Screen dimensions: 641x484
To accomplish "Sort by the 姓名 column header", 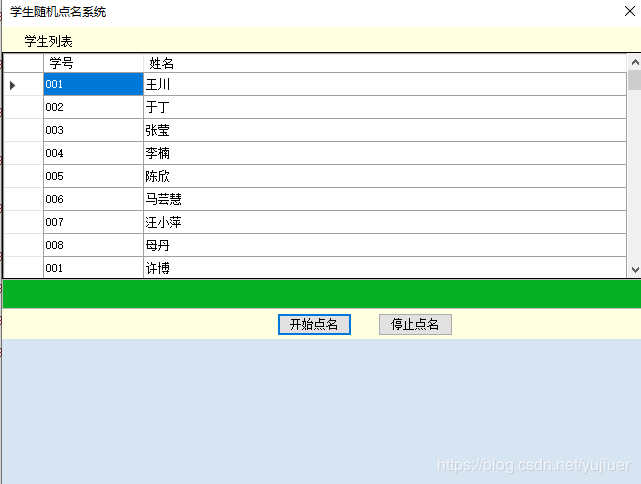I will [x=385, y=63].
